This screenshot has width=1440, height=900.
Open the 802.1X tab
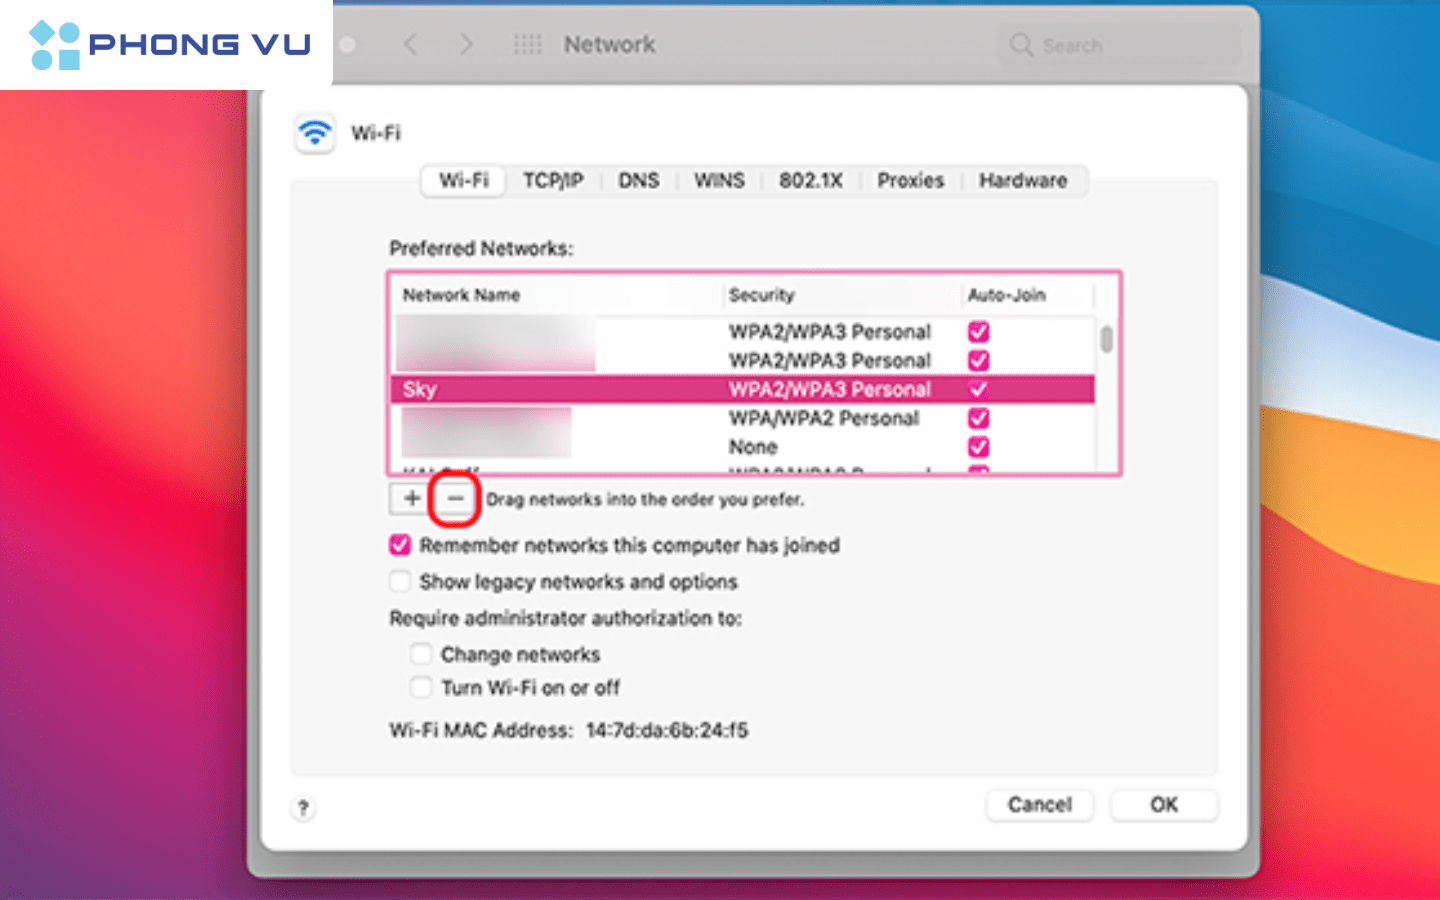pos(811,180)
